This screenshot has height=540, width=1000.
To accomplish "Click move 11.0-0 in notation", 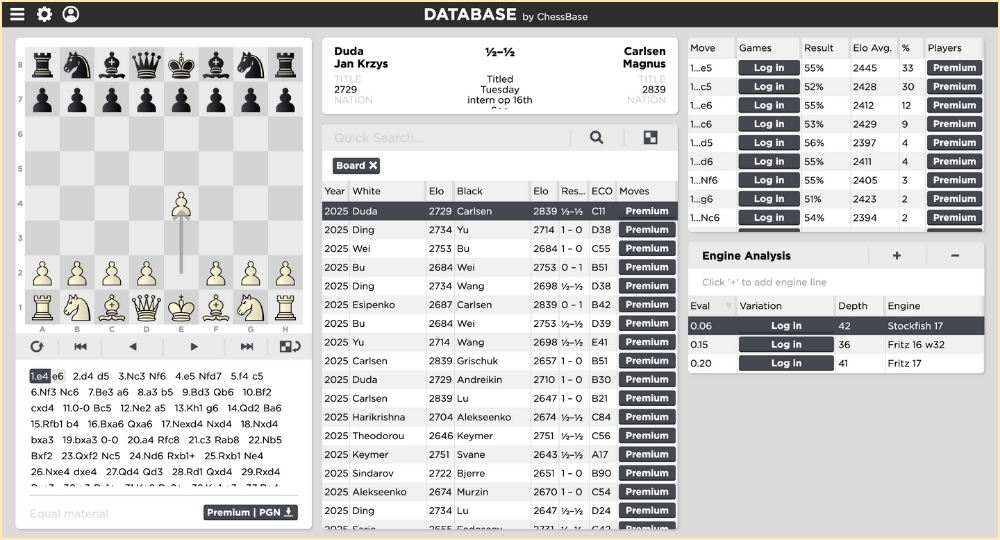I will click(x=77, y=408).
